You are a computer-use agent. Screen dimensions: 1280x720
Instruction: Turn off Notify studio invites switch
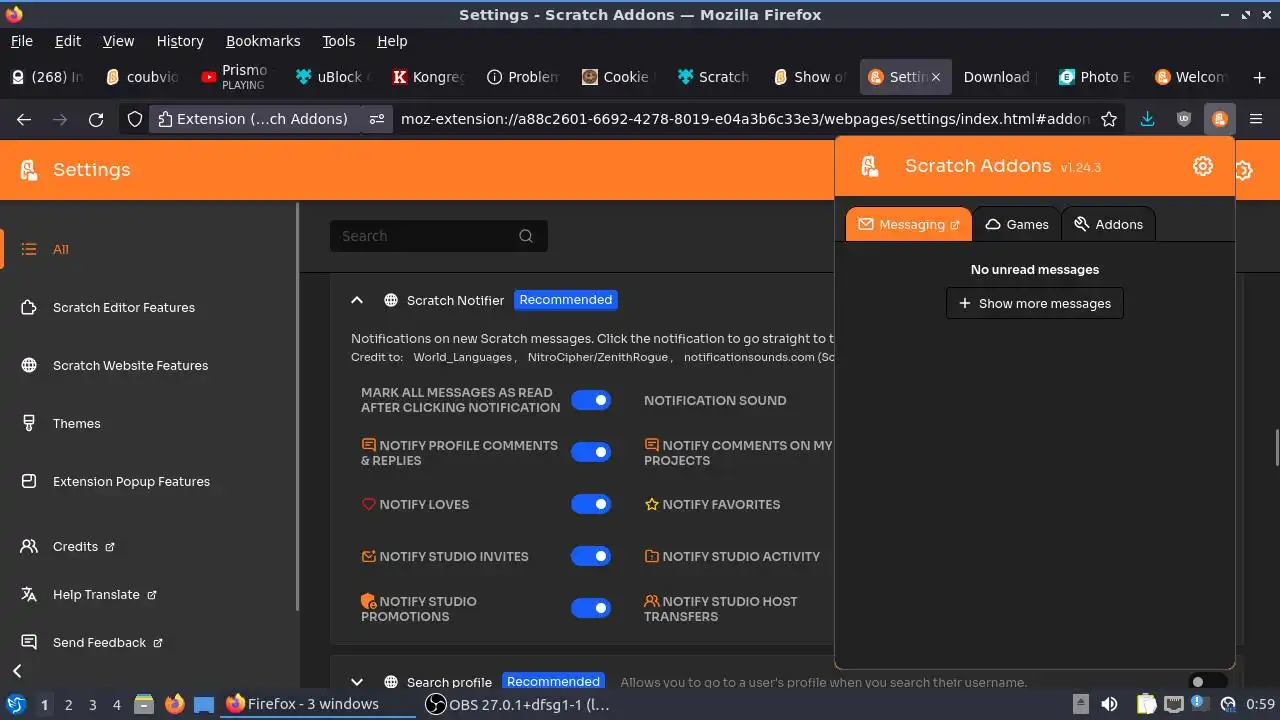click(591, 556)
